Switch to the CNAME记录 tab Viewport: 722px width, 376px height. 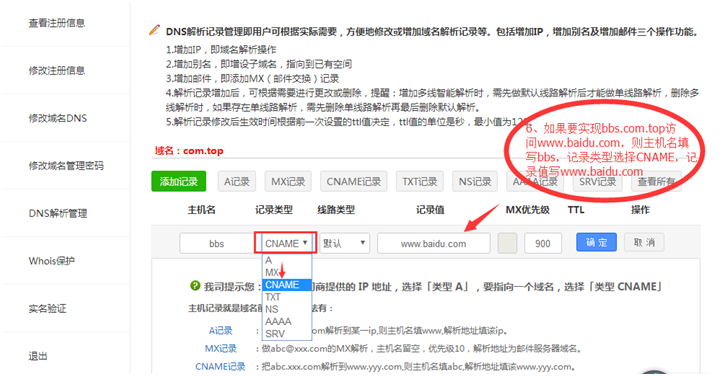[354, 181]
